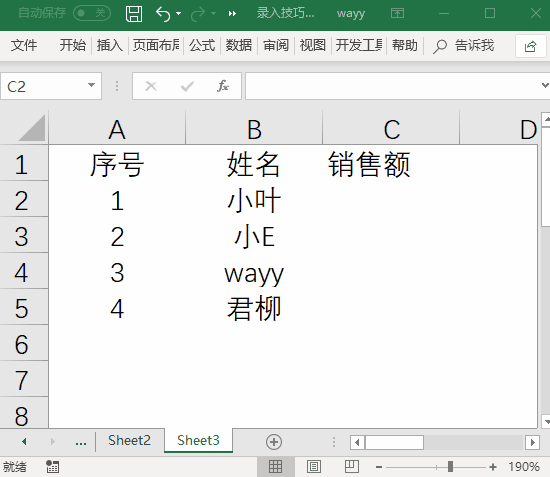Select column B header
This screenshot has height=477, width=550.
click(x=254, y=129)
